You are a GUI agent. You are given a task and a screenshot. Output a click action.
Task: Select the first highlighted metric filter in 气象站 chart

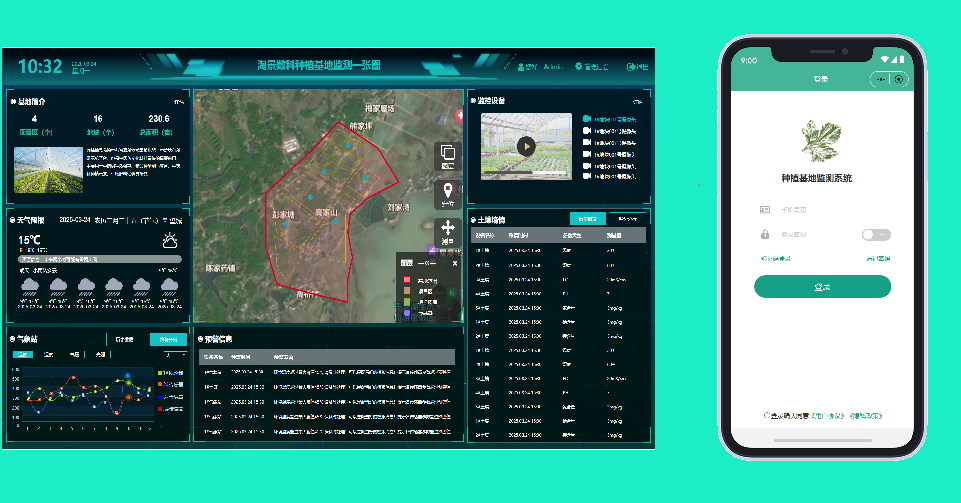point(23,354)
